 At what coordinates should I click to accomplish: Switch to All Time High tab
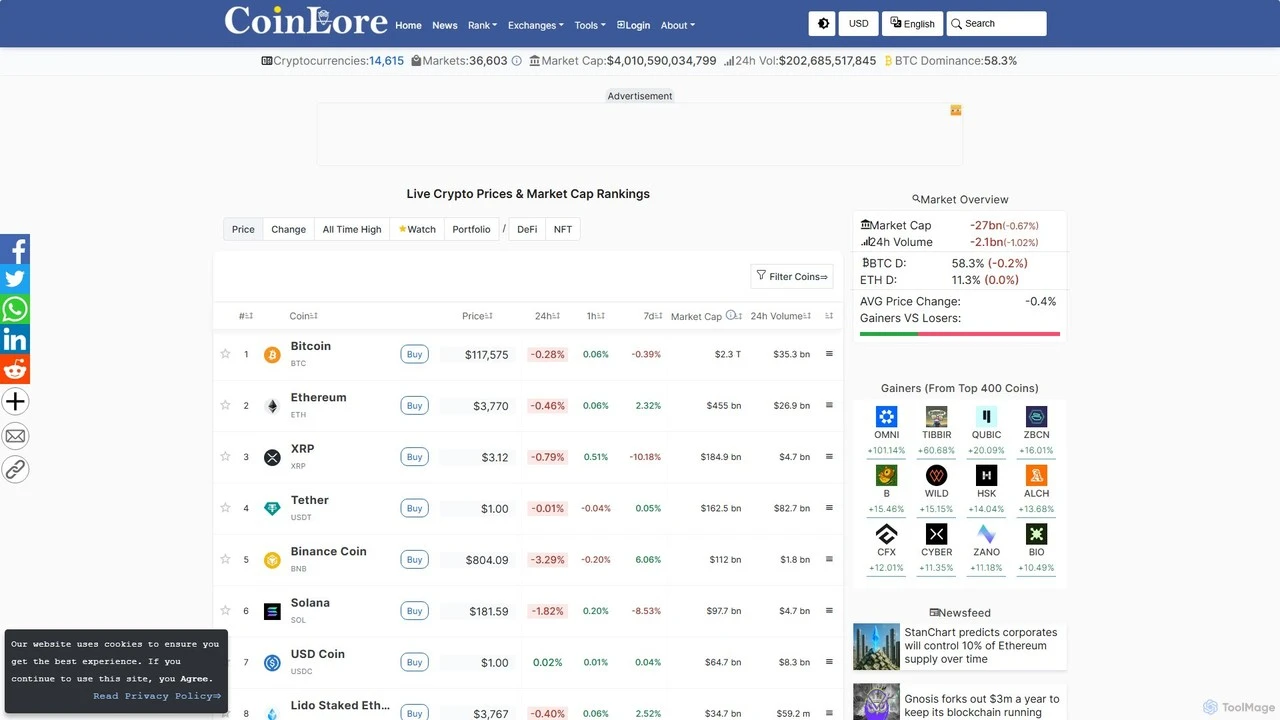point(352,229)
